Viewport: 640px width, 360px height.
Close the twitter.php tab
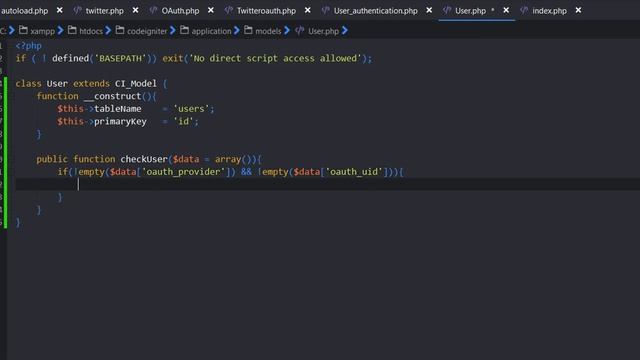[x=136, y=10]
